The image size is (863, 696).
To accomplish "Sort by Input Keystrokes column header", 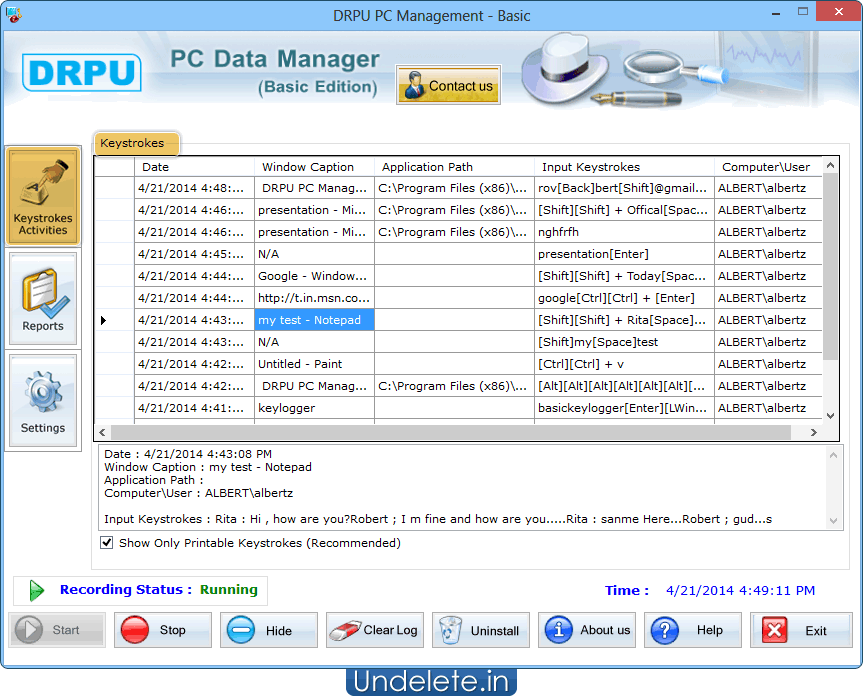I will pos(624,167).
